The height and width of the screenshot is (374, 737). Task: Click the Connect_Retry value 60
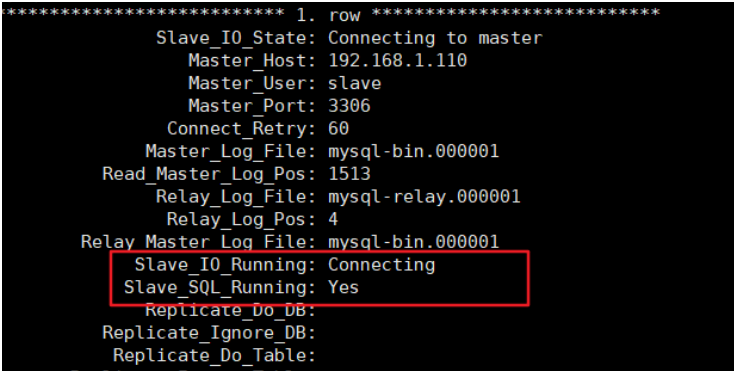338,128
